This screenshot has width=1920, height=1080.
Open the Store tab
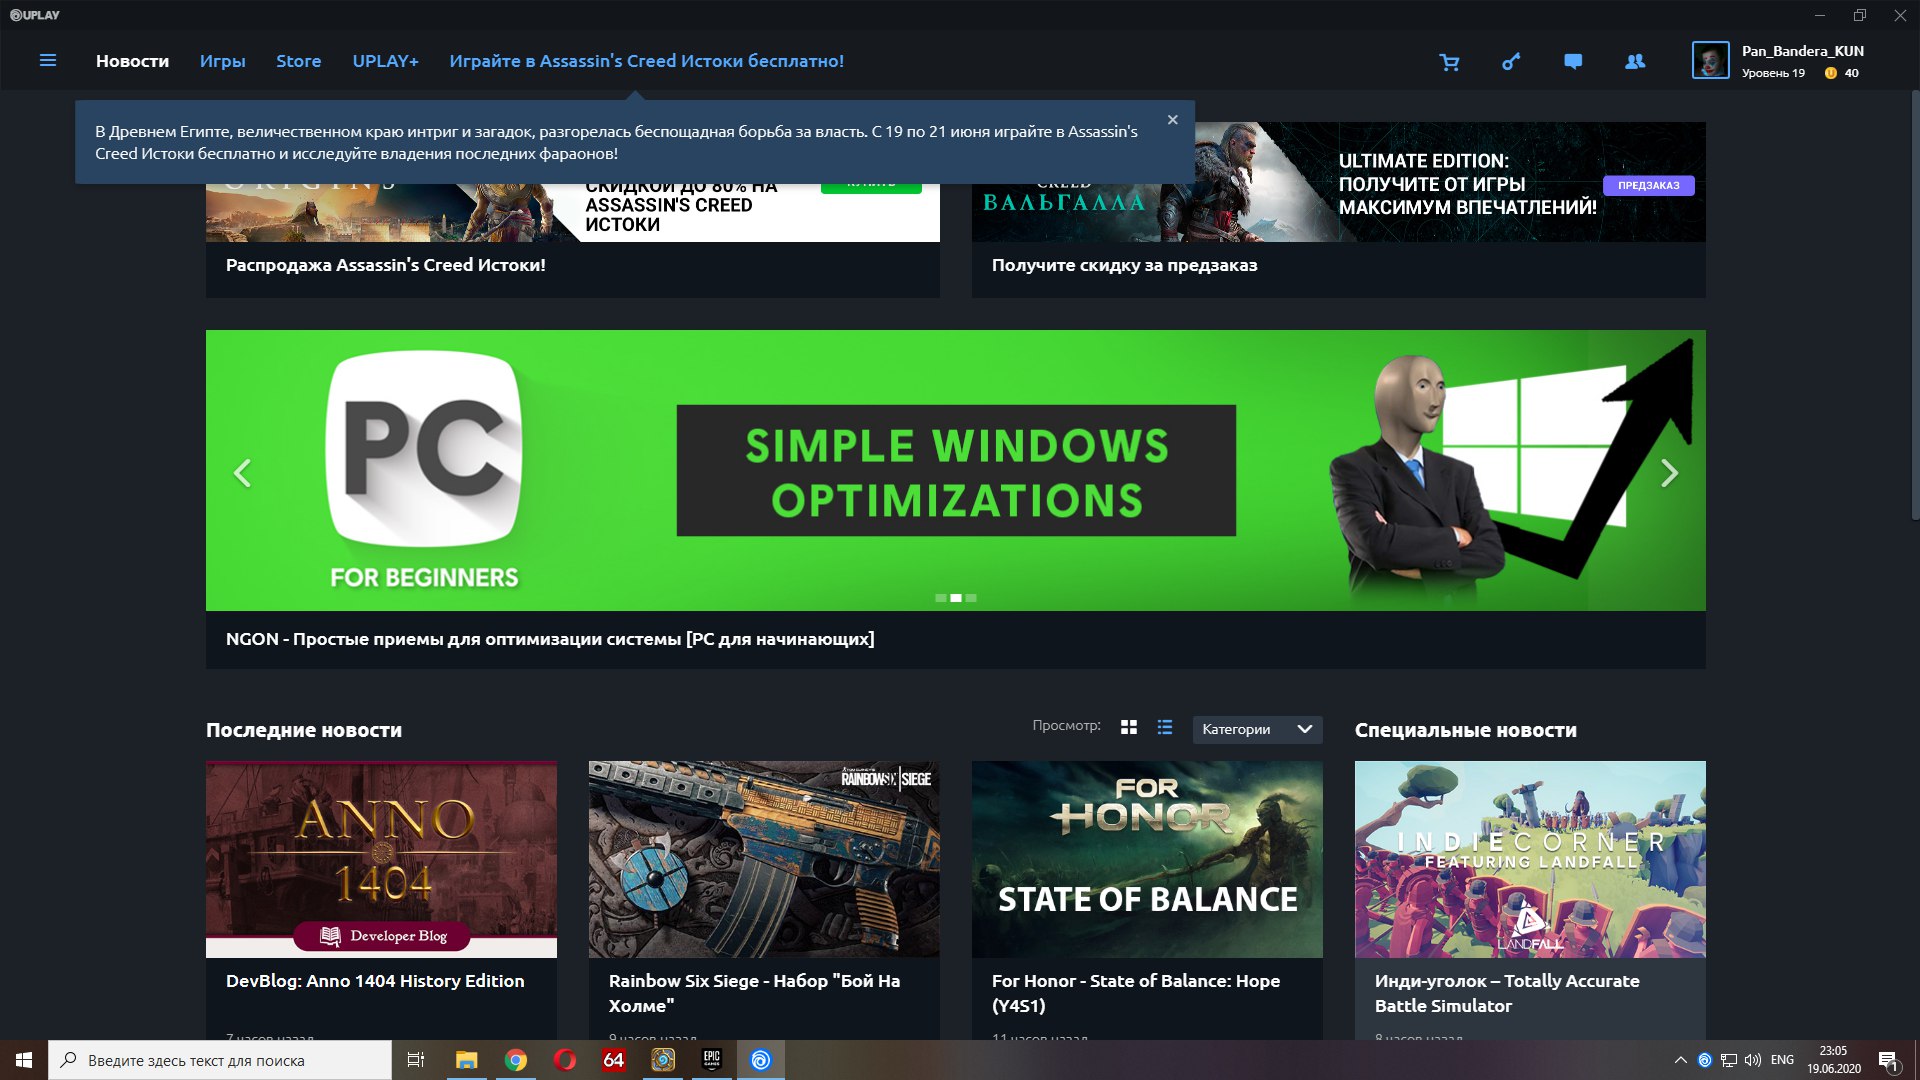(298, 61)
